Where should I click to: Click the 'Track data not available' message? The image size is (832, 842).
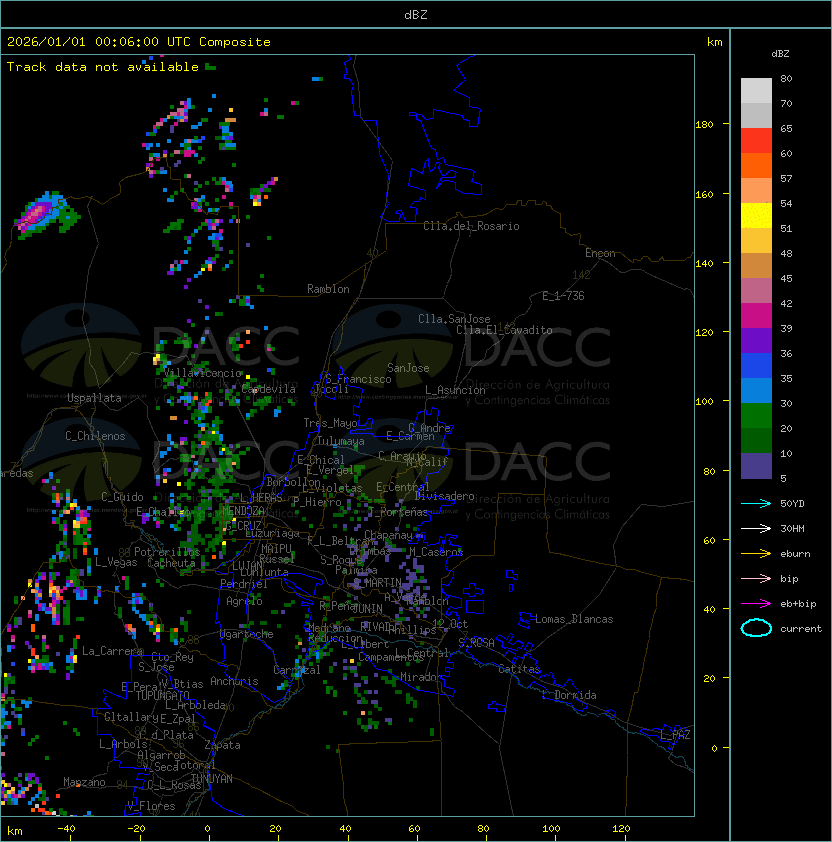point(103,67)
